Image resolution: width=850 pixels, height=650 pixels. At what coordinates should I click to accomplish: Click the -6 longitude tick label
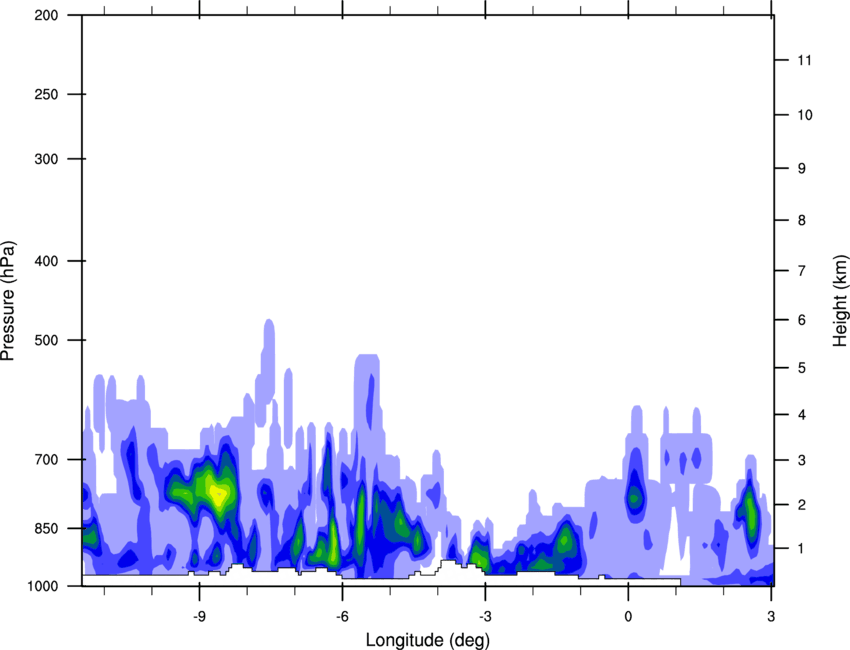[x=342, y=616]
